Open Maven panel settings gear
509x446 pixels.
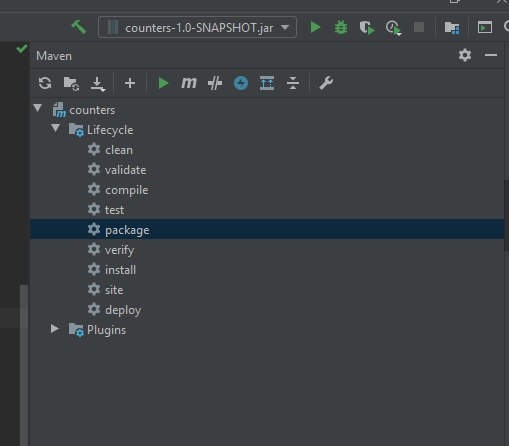tap(465, 55)
